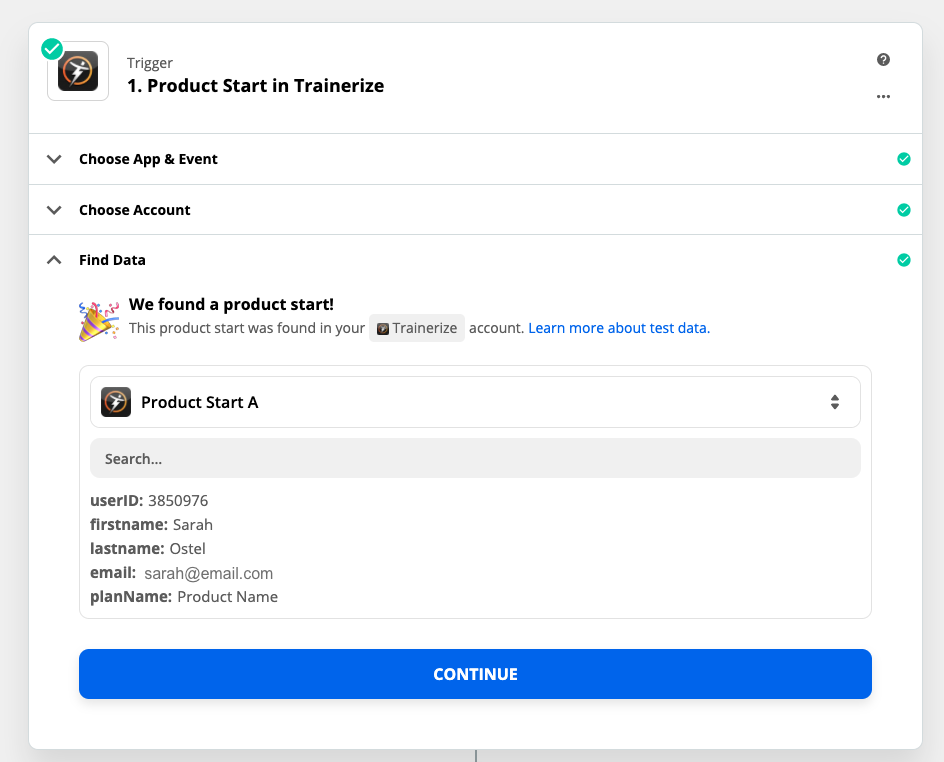Viewport: 944px width, 762px height.
Task: Click the green checkmark badge on trigger icon
Action: (x=52, y=49)
